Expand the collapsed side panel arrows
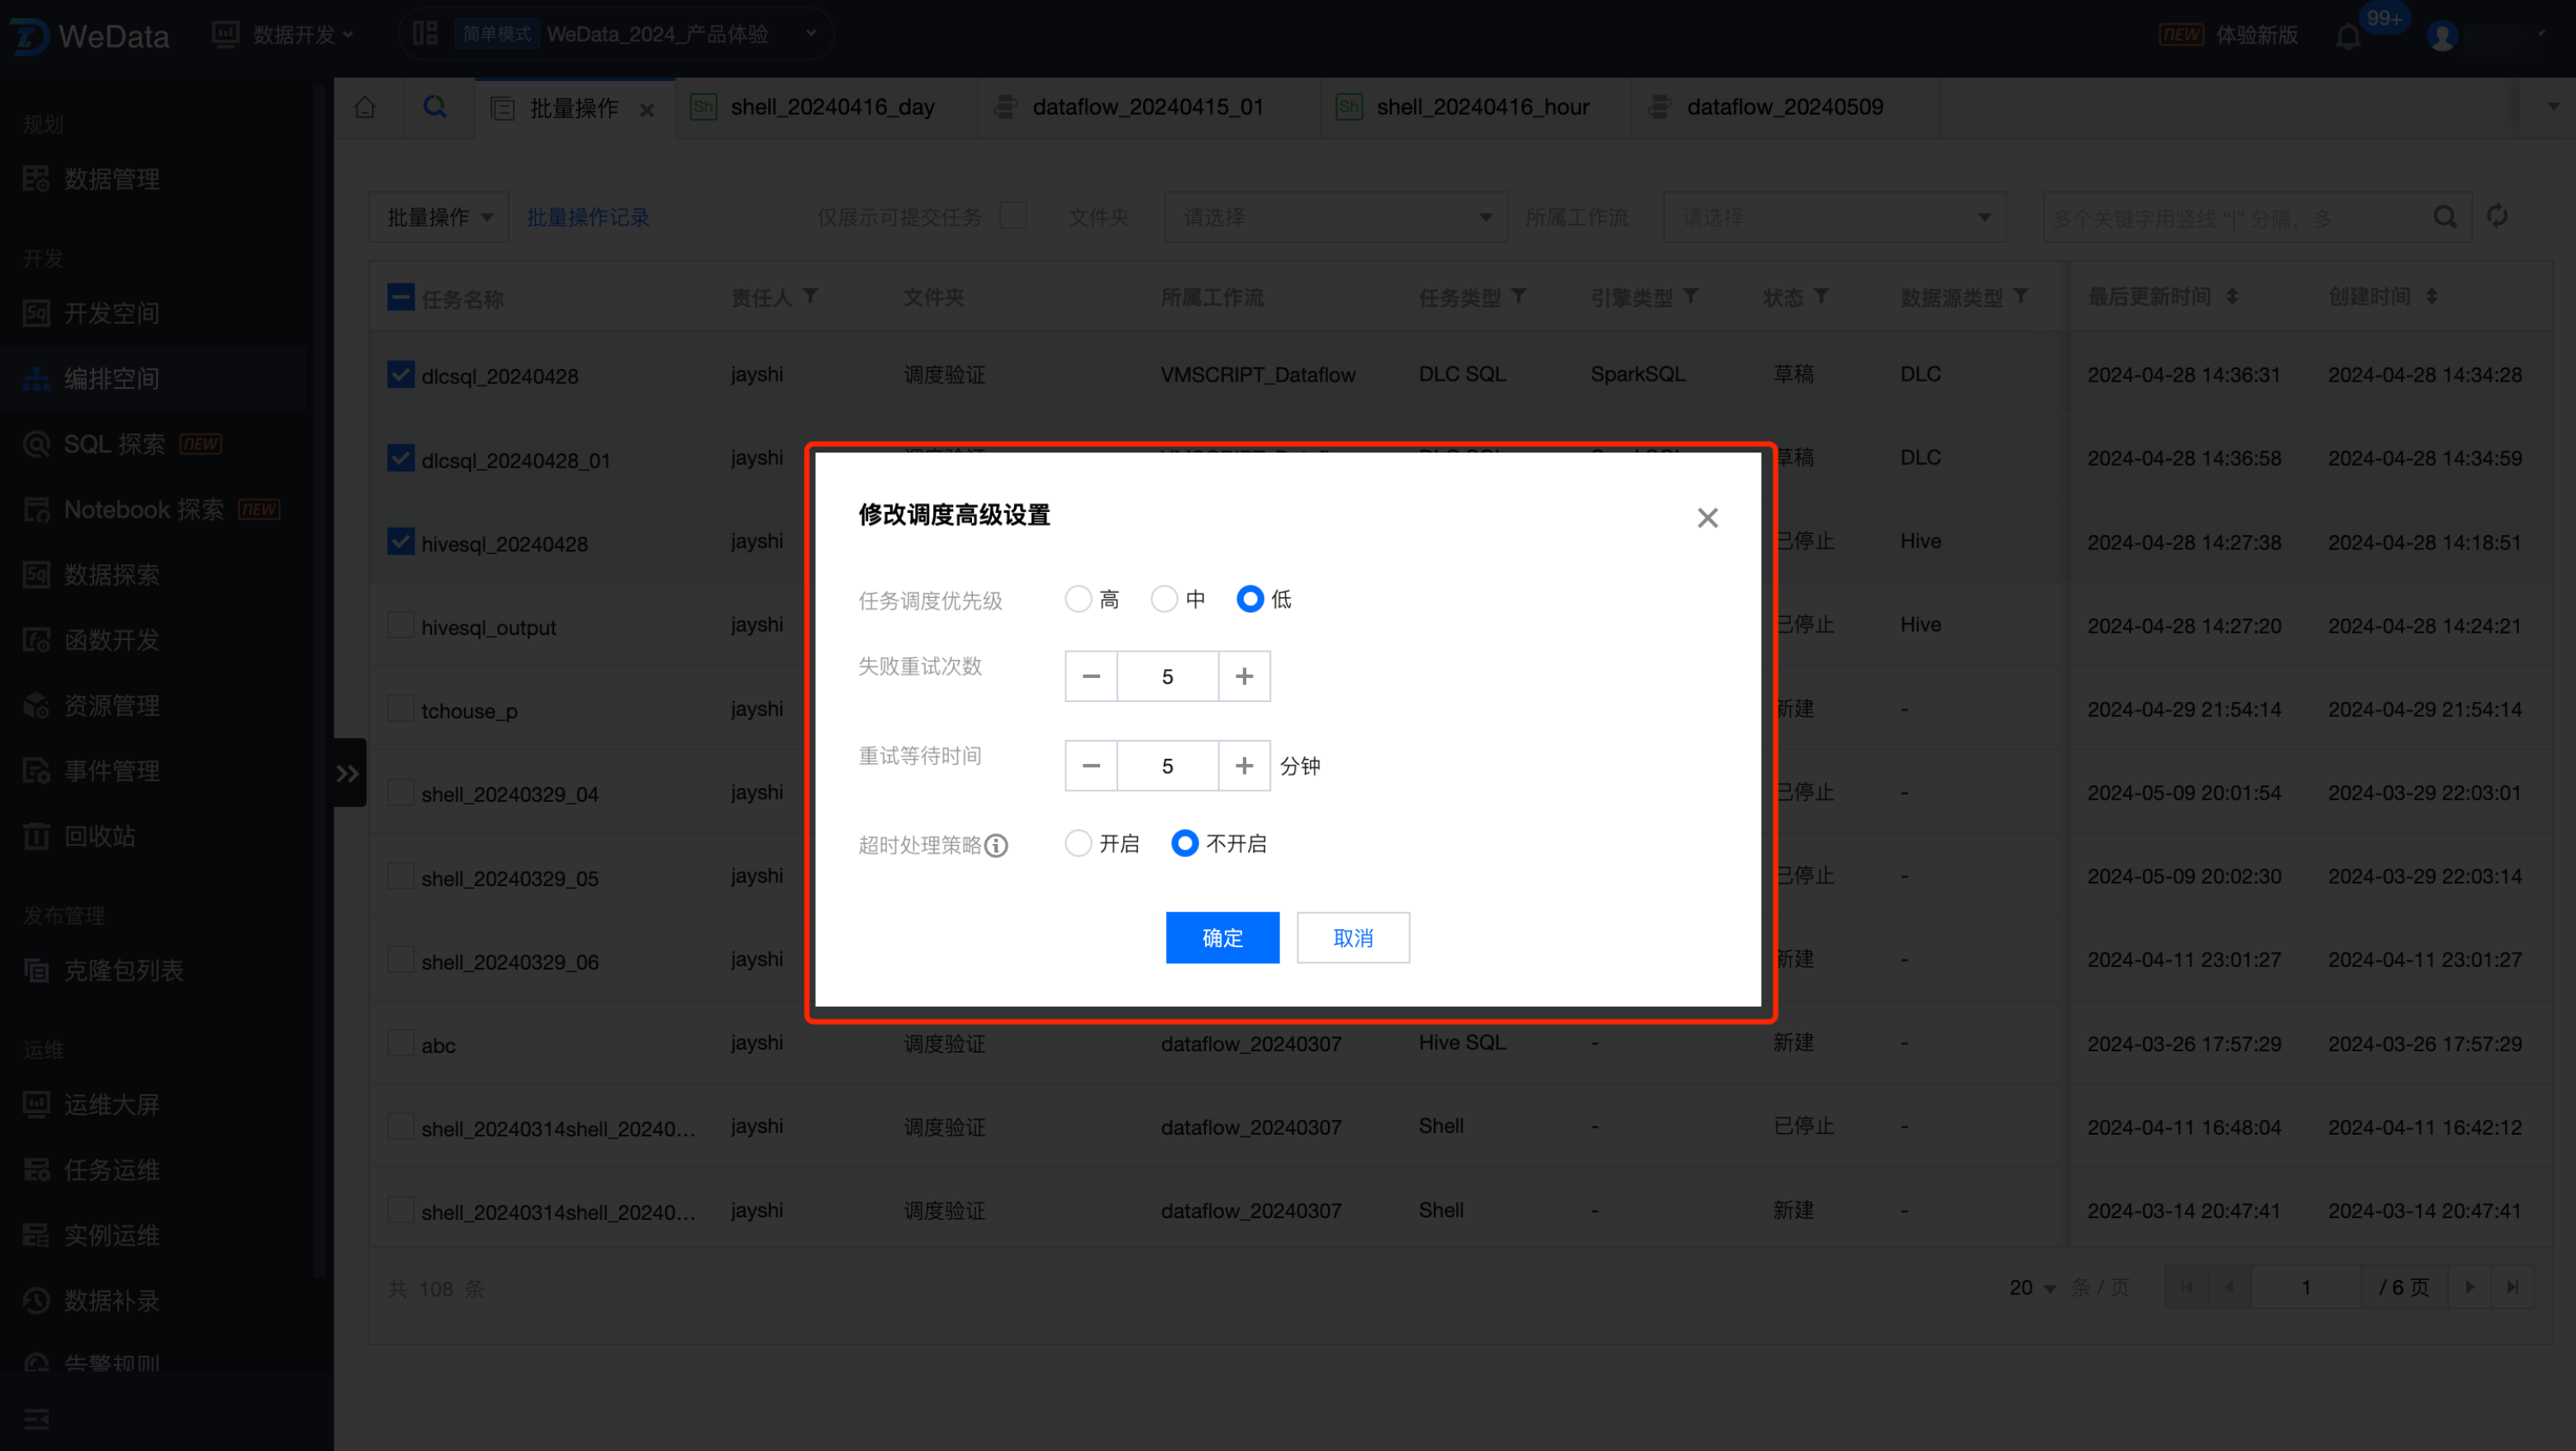 pos(347,773)
